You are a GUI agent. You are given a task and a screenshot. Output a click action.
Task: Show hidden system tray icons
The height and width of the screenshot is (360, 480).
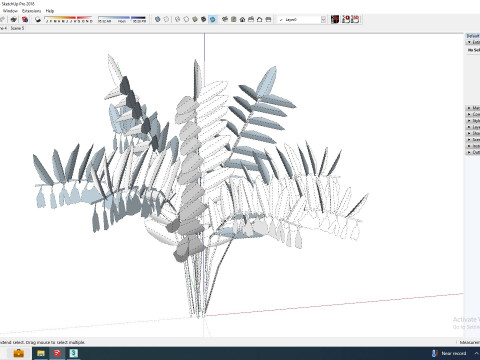[x=477, y=353]
